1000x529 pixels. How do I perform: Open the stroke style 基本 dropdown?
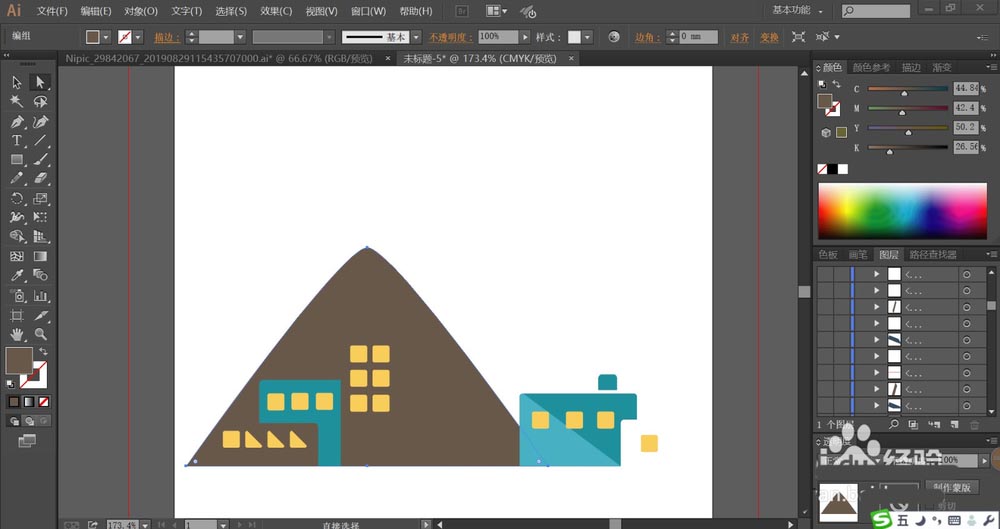[416, 37]
